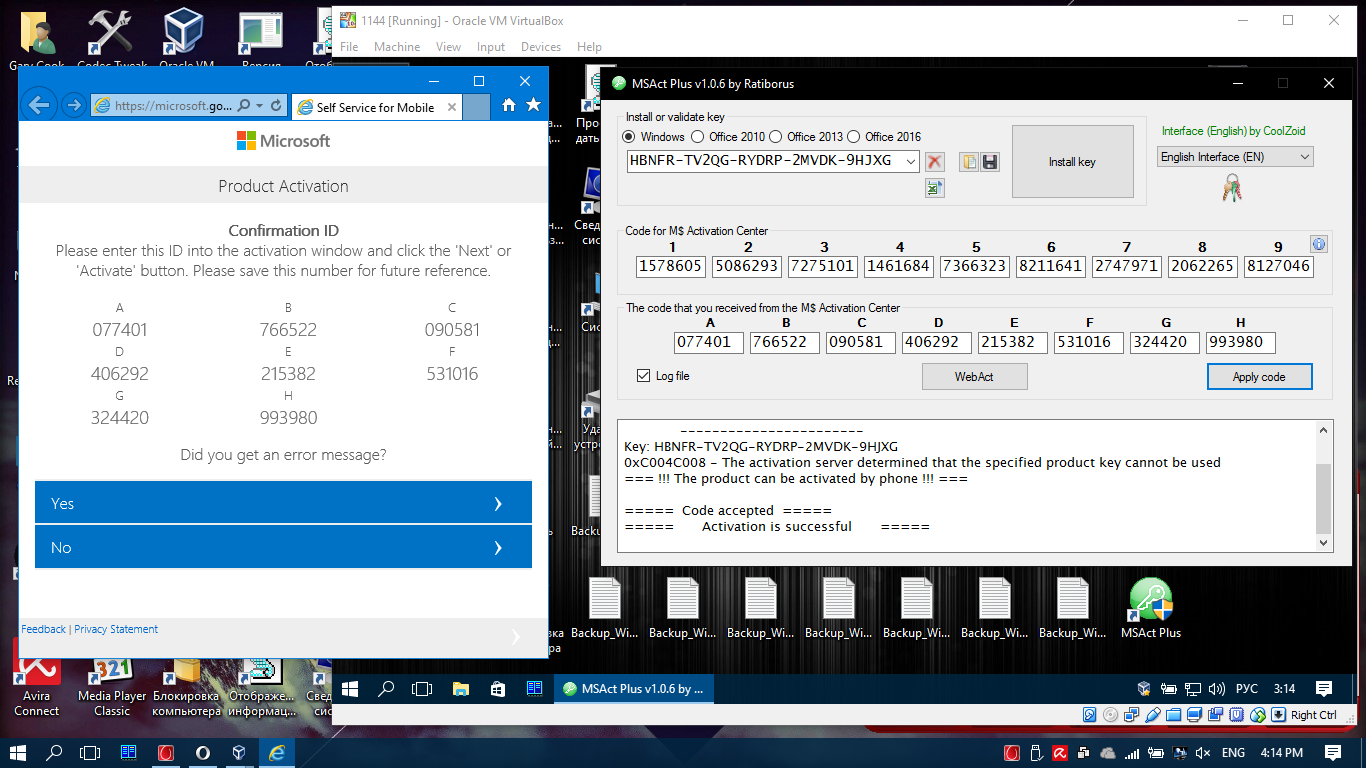Click the favorites star in Internet Explorer
Viewport: 1366px width, 768px height.
(x=533, y=105)
